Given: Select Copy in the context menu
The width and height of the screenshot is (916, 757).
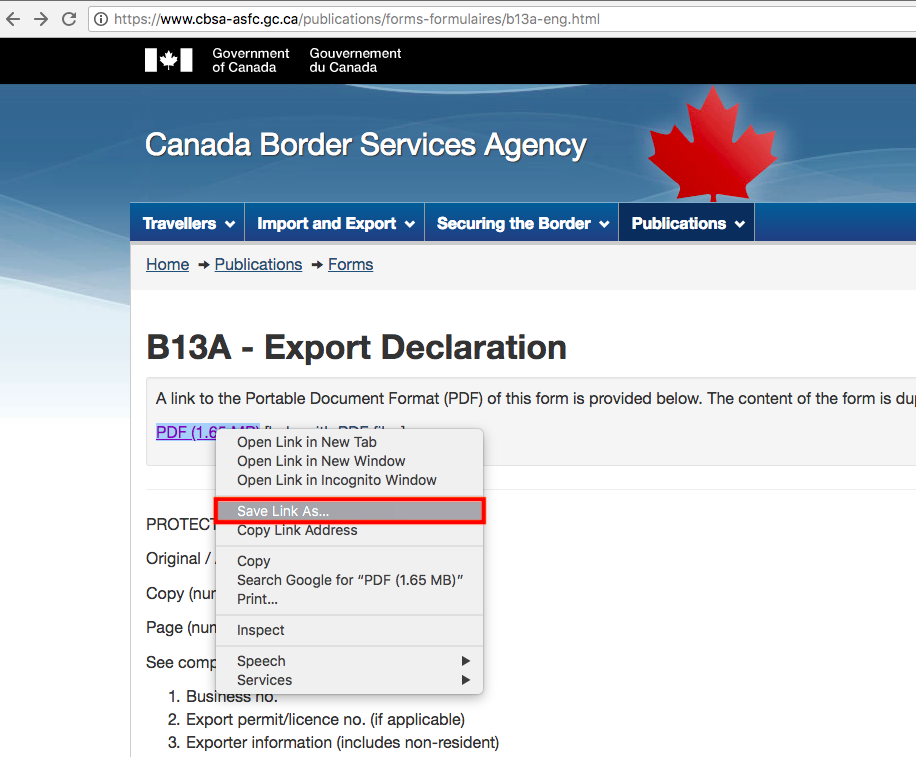Looking at the screenshot, I should (x=349, y=561).
